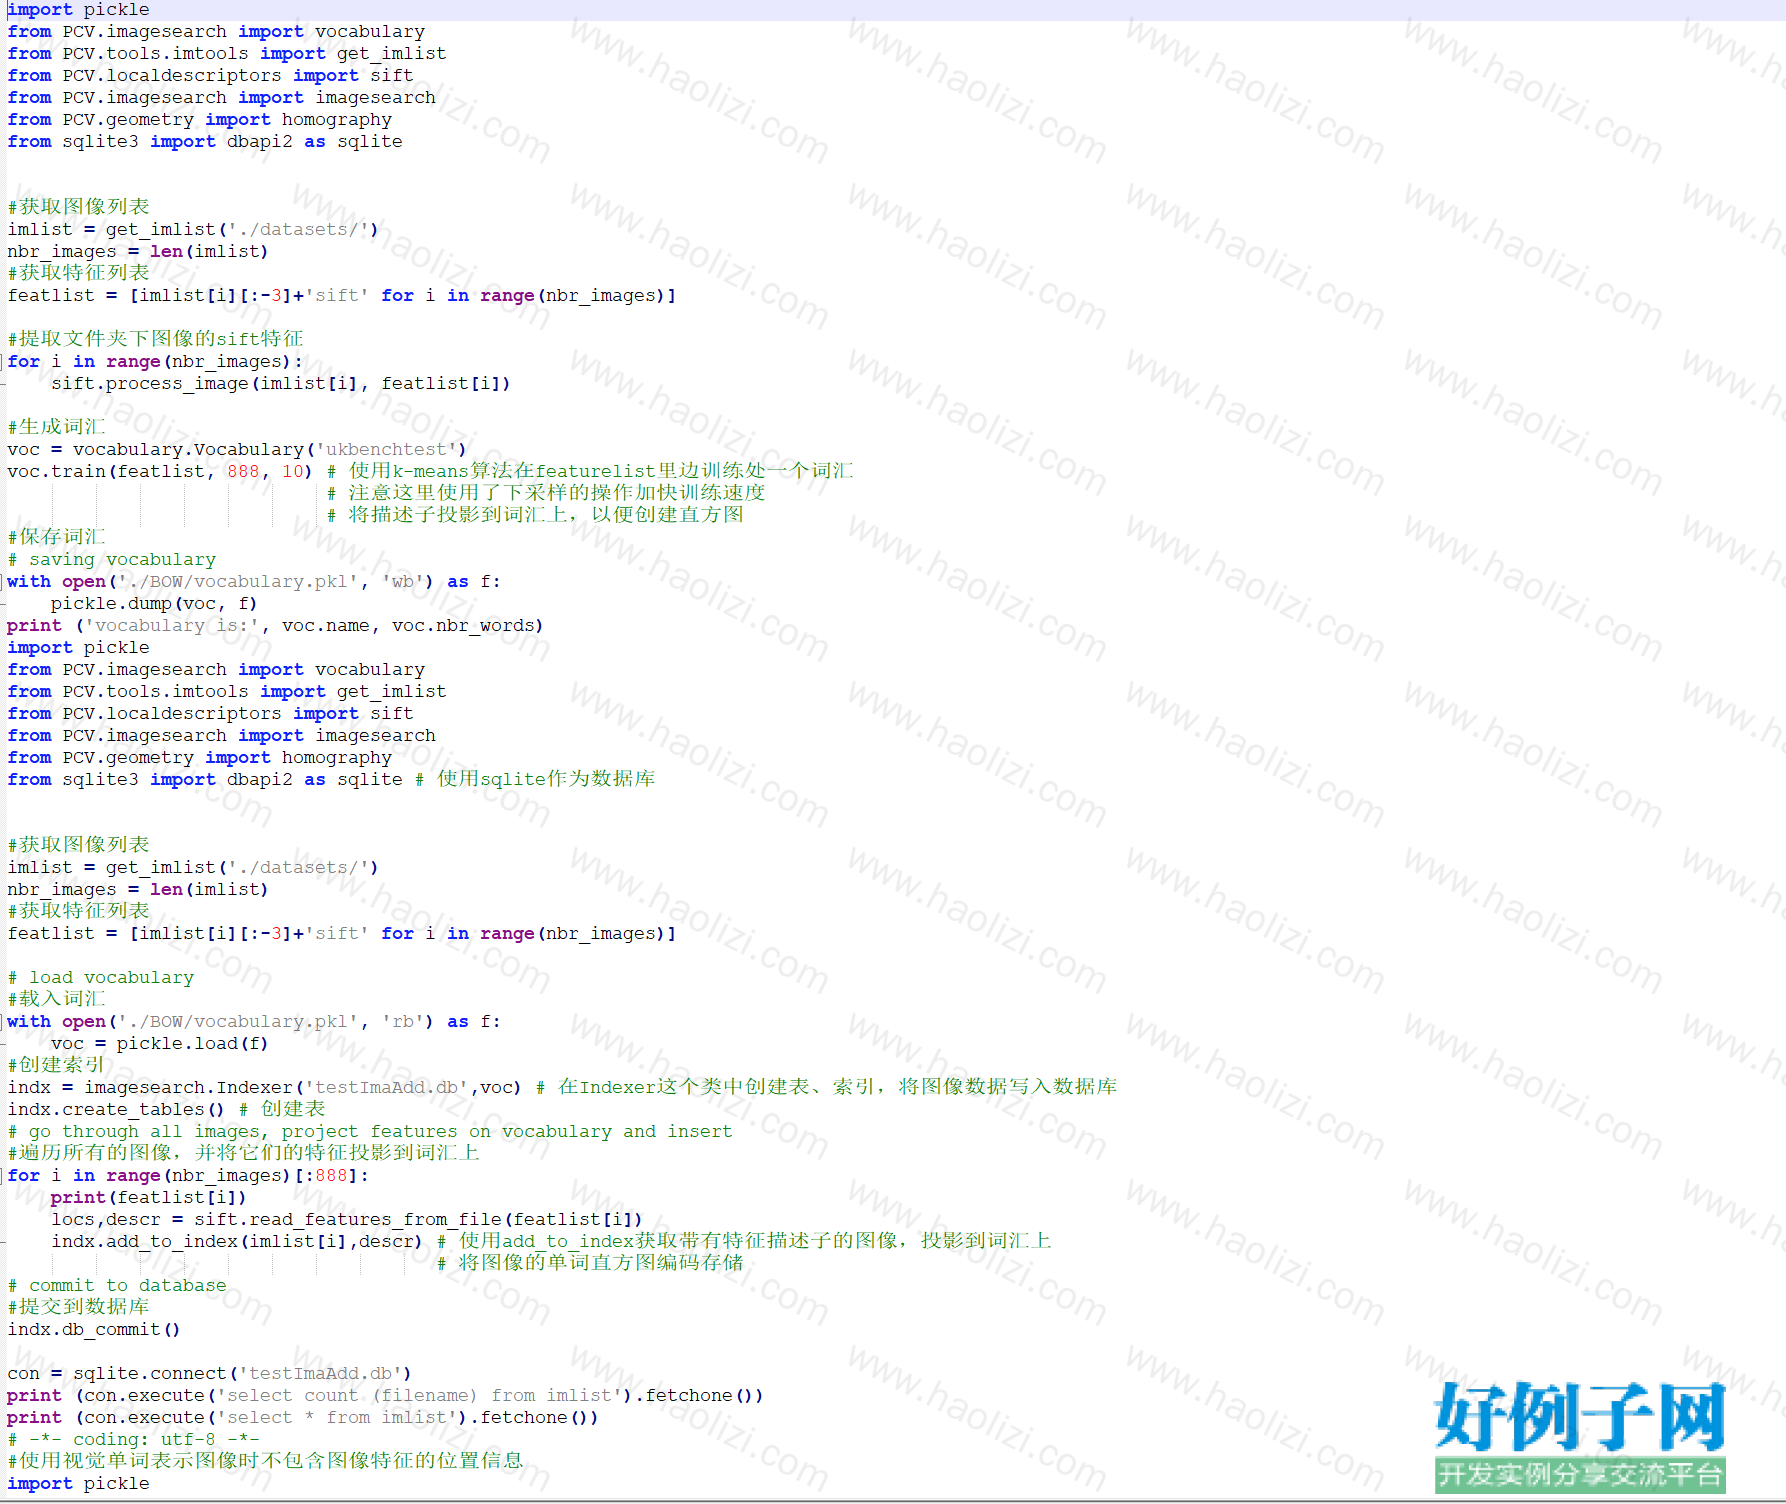Click the comment '#保存词汇'

[56, 537]
